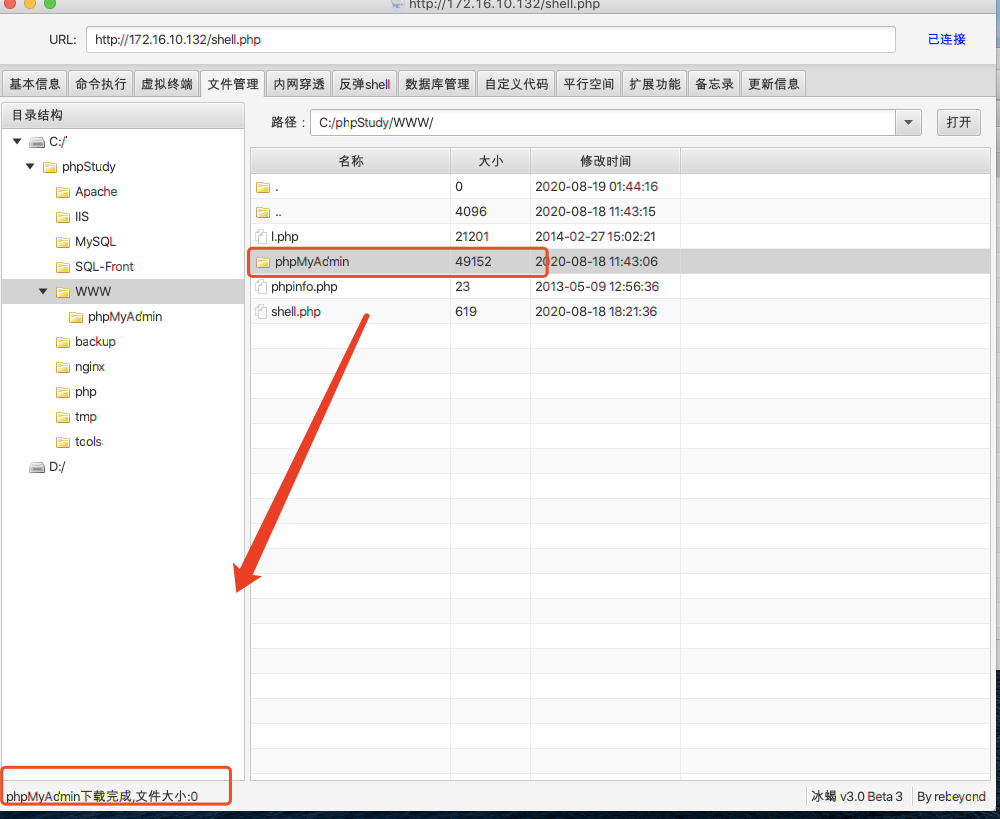The width and height of the screenshot is (1000, 819).
Task: Select the nginx label in tree
Action: tap(89, 367)
